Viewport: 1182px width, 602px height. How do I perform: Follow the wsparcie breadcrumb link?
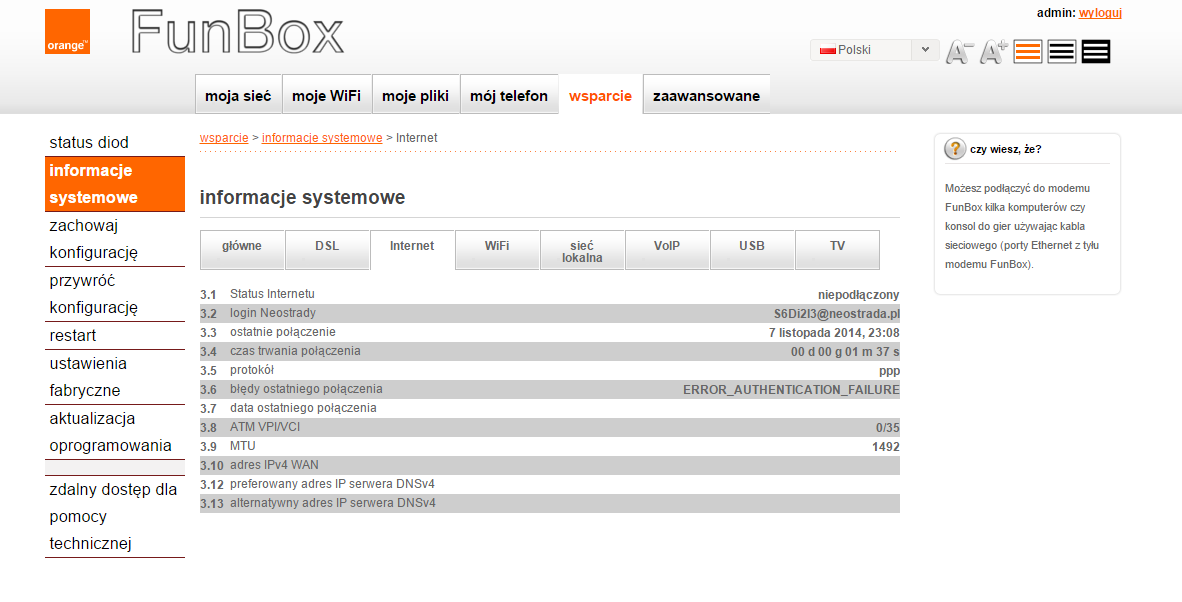pyautogui.click(x=224, y=138)
